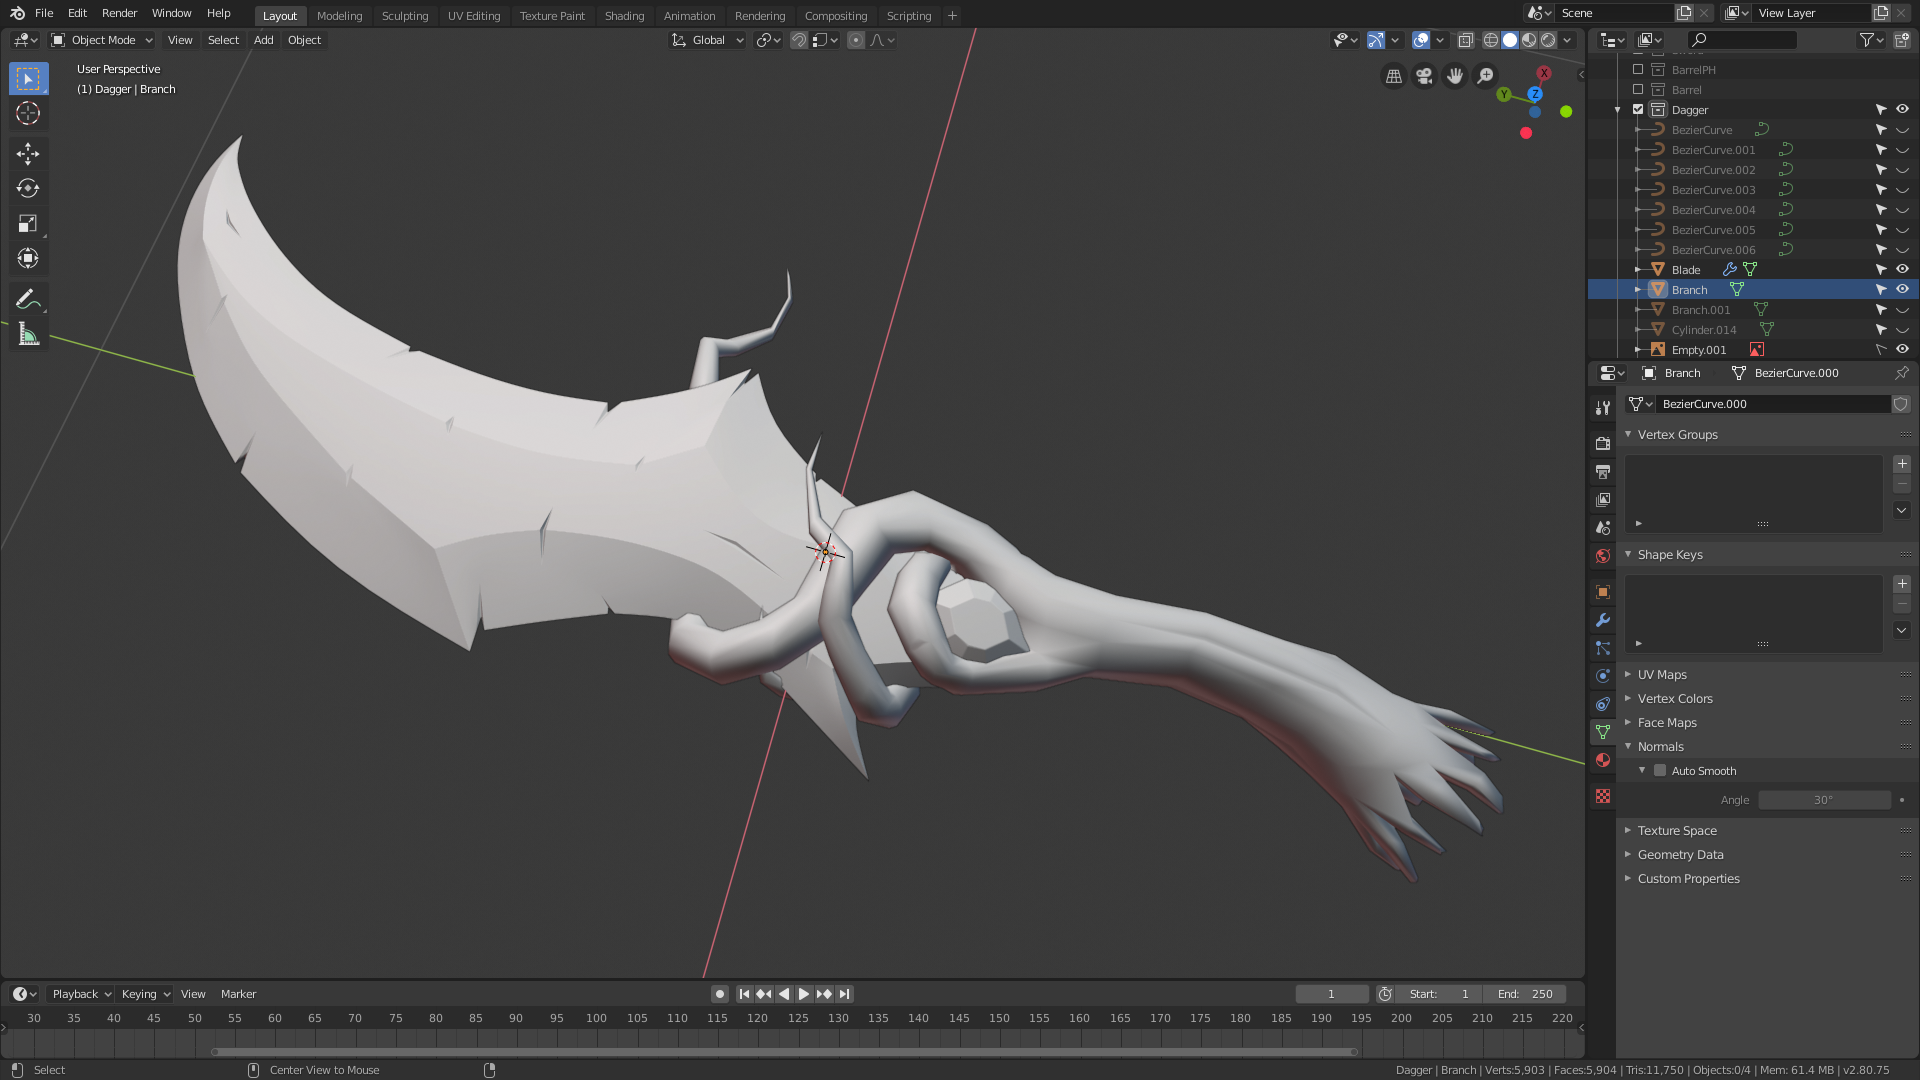Switch to the Sculpting workspace tab
This screenshot has width=1920, height=1080.
pyautogui.click(x=405, y=16)
